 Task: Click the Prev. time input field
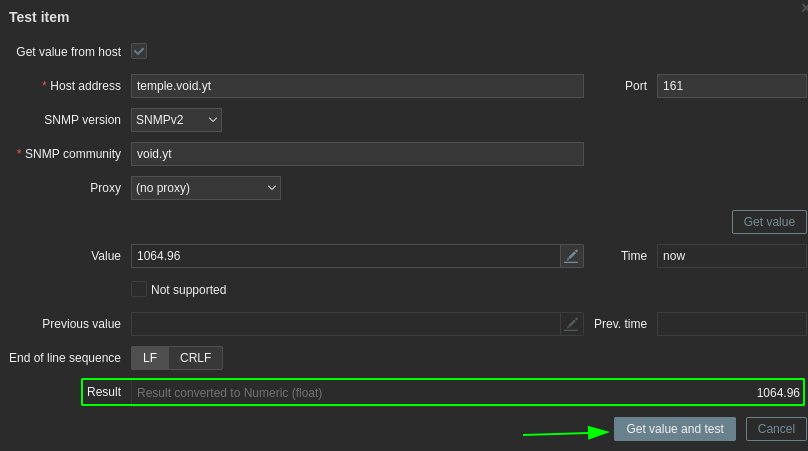coord(732,324)
